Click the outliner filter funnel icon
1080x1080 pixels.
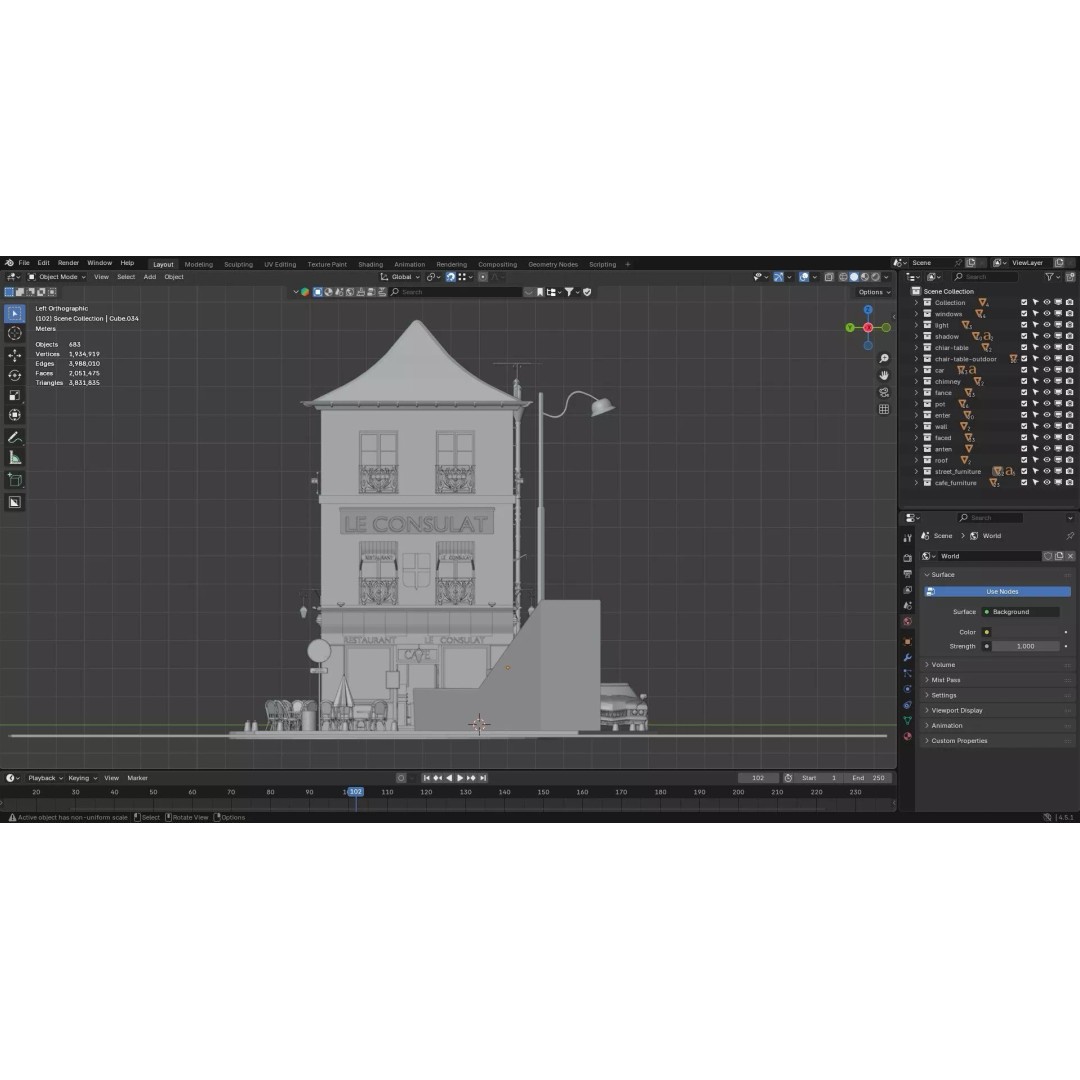tap(1049, 277)
